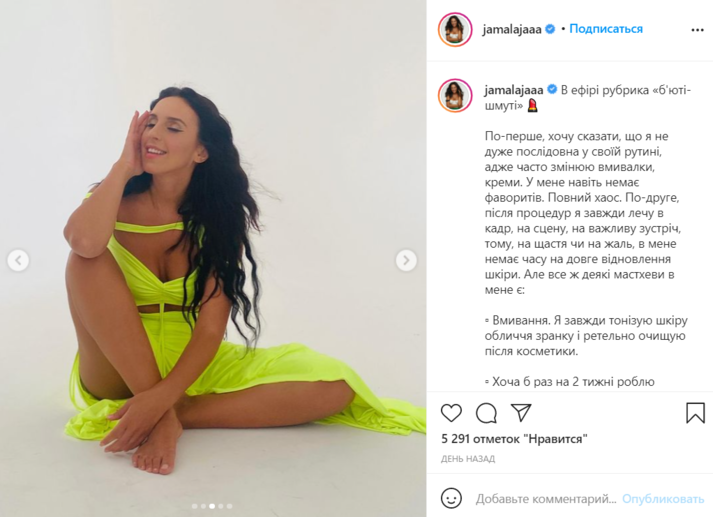
Task: Go to previous photo with left arrow
Action: pos(18,260)
